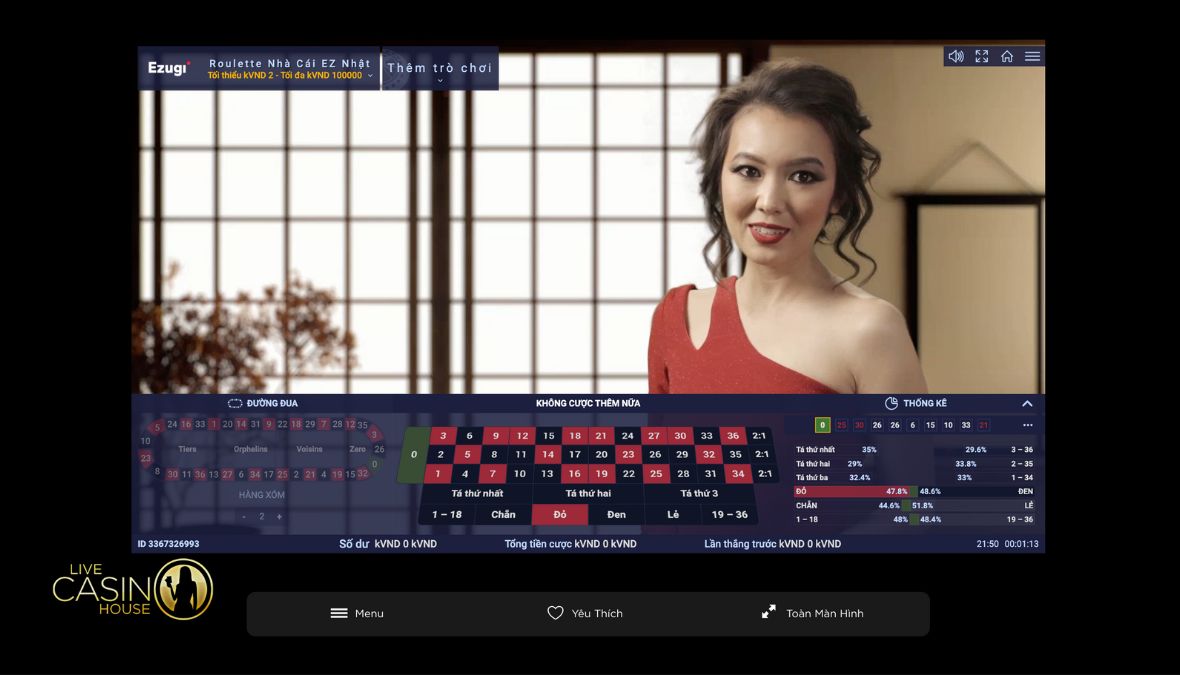This screenshot has width=1180, height=675.
Task: Click the fullscreen icon in top-right toolbar
Action: (982, 57)
